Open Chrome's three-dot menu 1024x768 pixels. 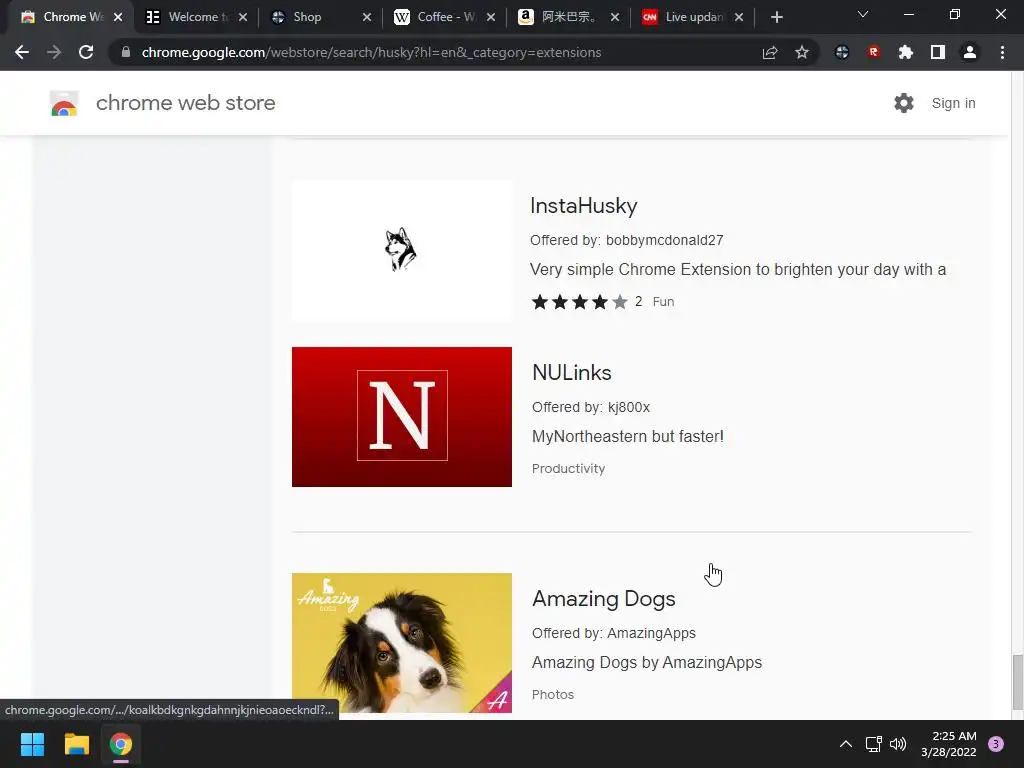[1002, 52]
